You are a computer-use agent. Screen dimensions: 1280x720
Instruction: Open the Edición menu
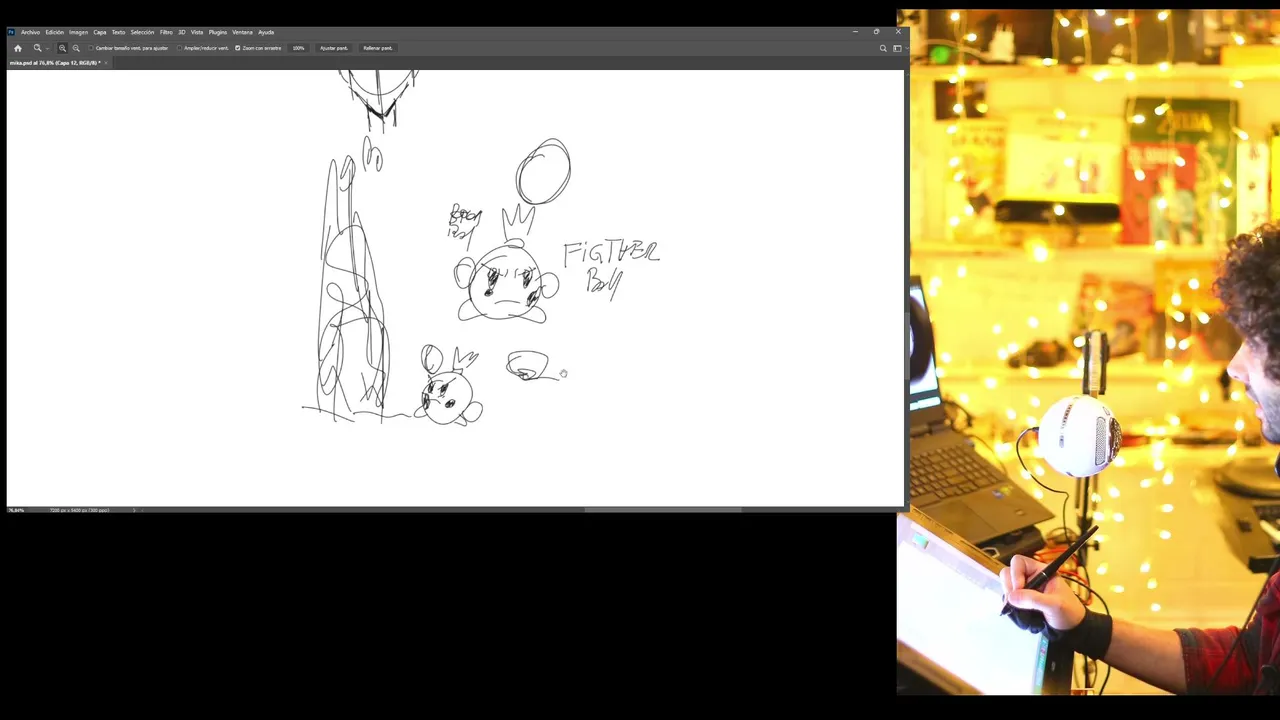54,32
